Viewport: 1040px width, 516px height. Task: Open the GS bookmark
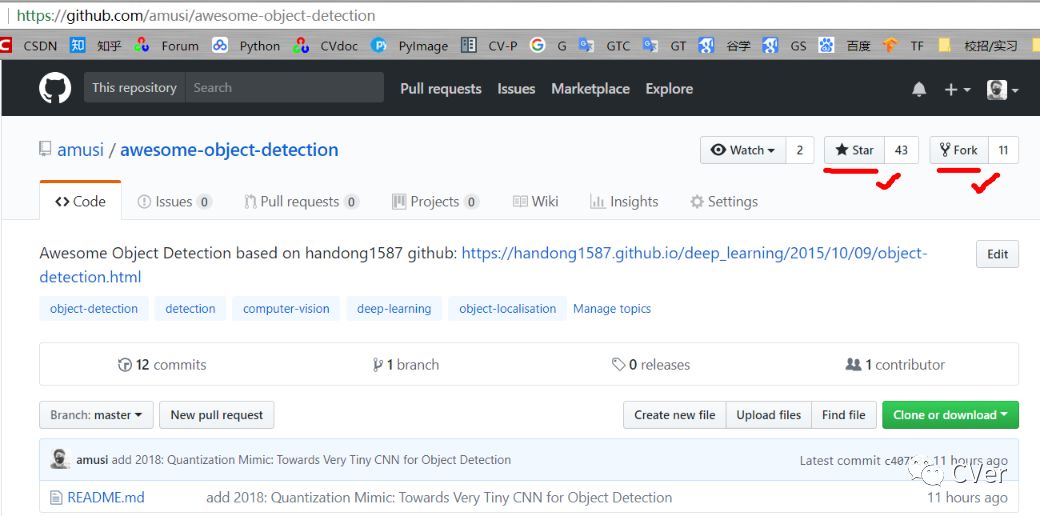pyautogui.click(x=784, y=46)
